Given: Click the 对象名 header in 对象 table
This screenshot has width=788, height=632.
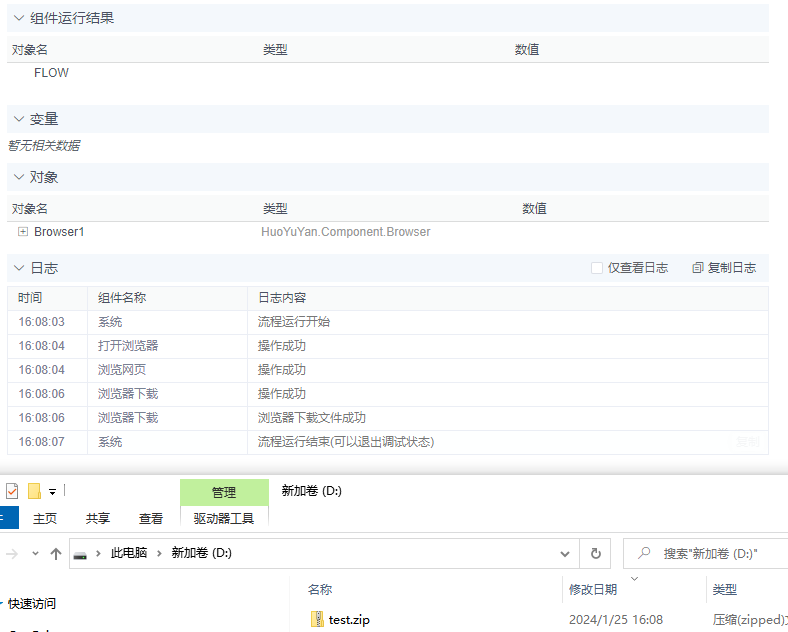Looking at the screenshot, I should click(30, 208).
